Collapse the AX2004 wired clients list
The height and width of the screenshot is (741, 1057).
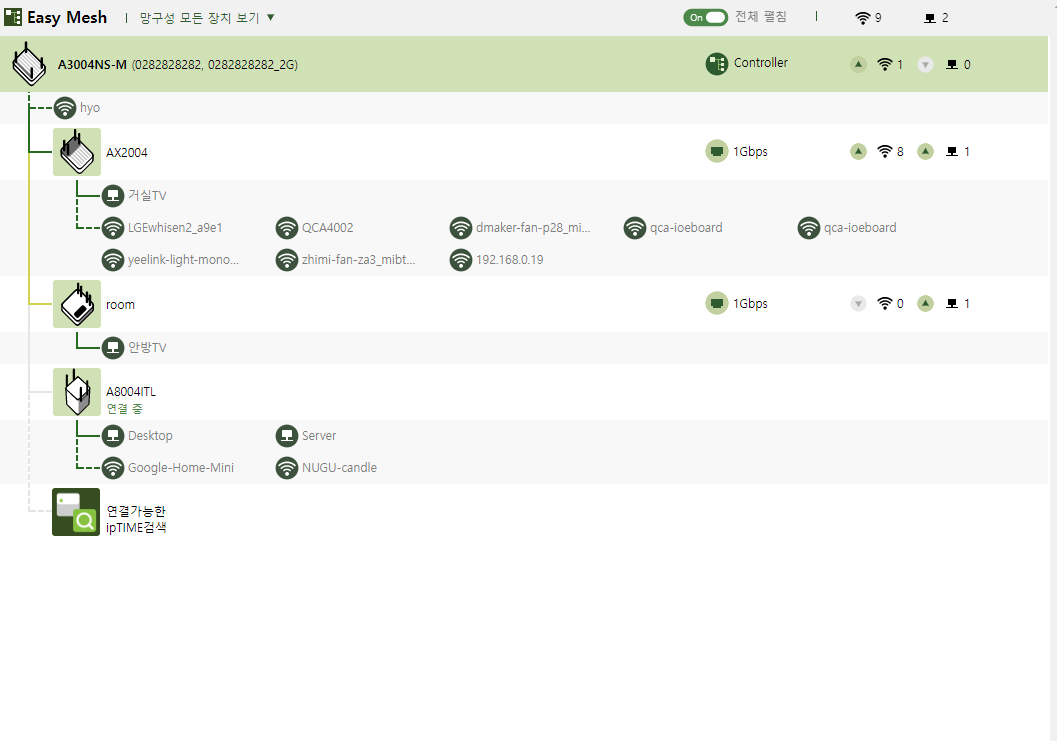coord(926,152)
